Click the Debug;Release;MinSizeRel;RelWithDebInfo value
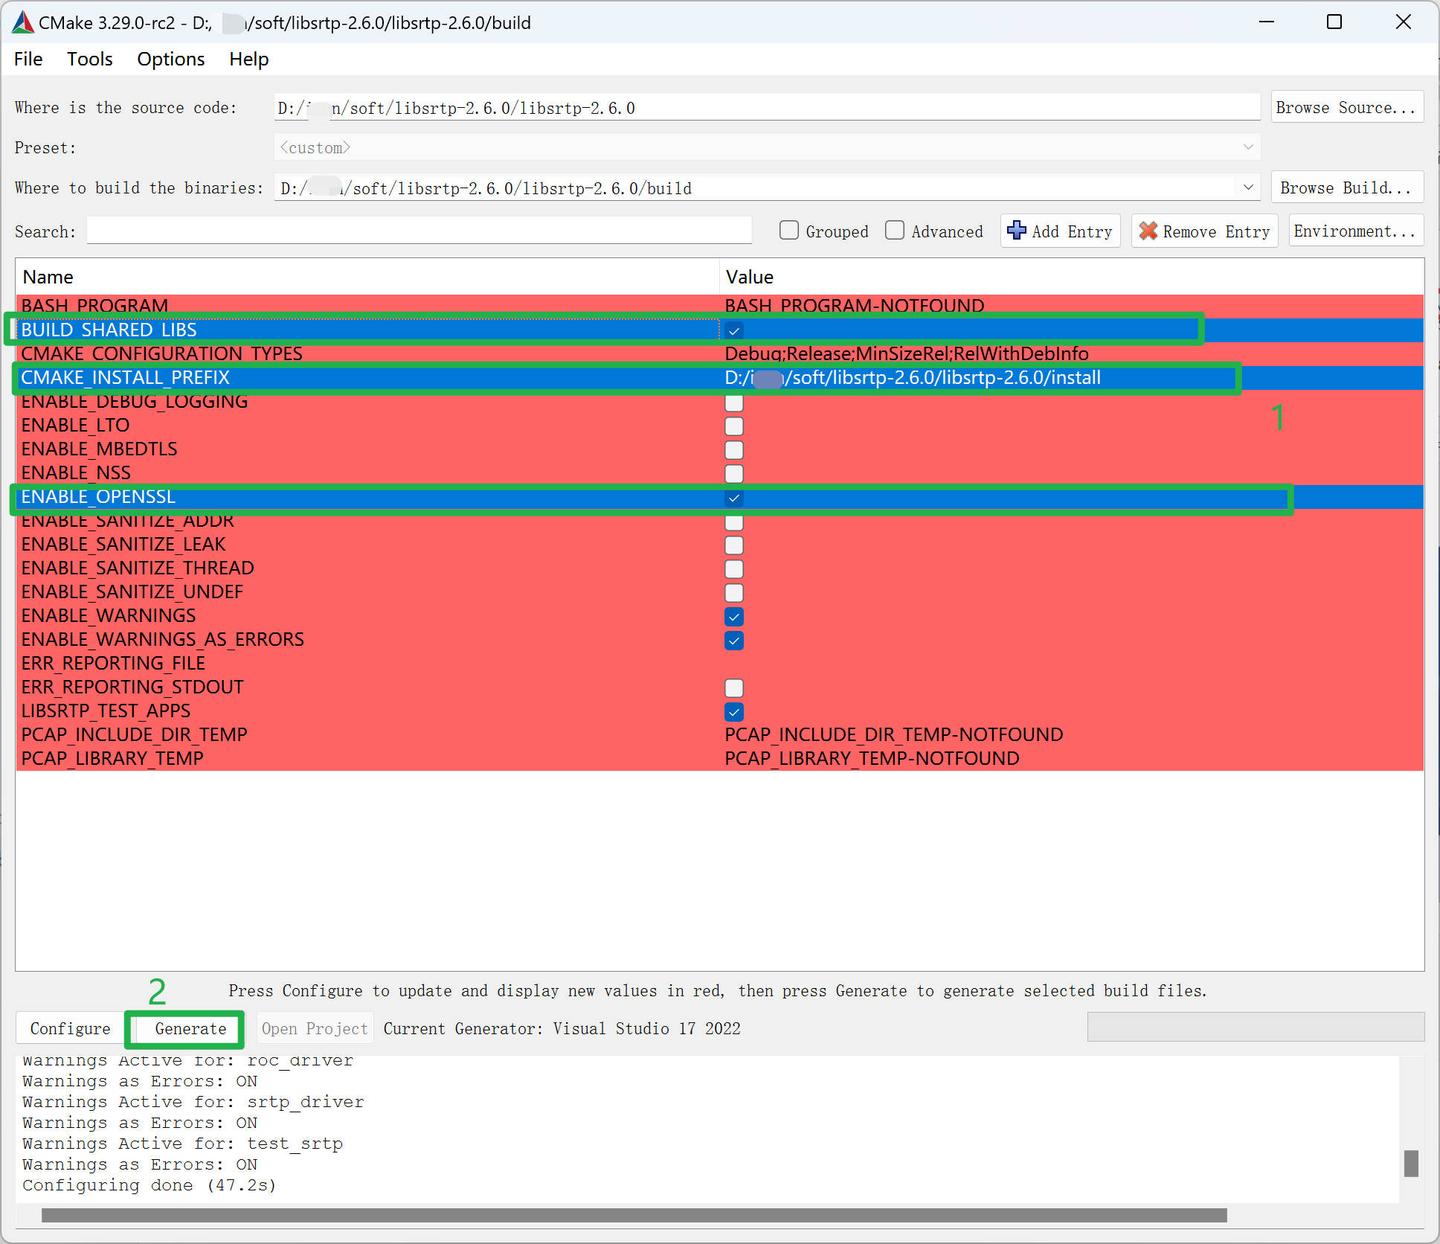The height and width of the screenshot is (1244, 1440). click(906, 354)
